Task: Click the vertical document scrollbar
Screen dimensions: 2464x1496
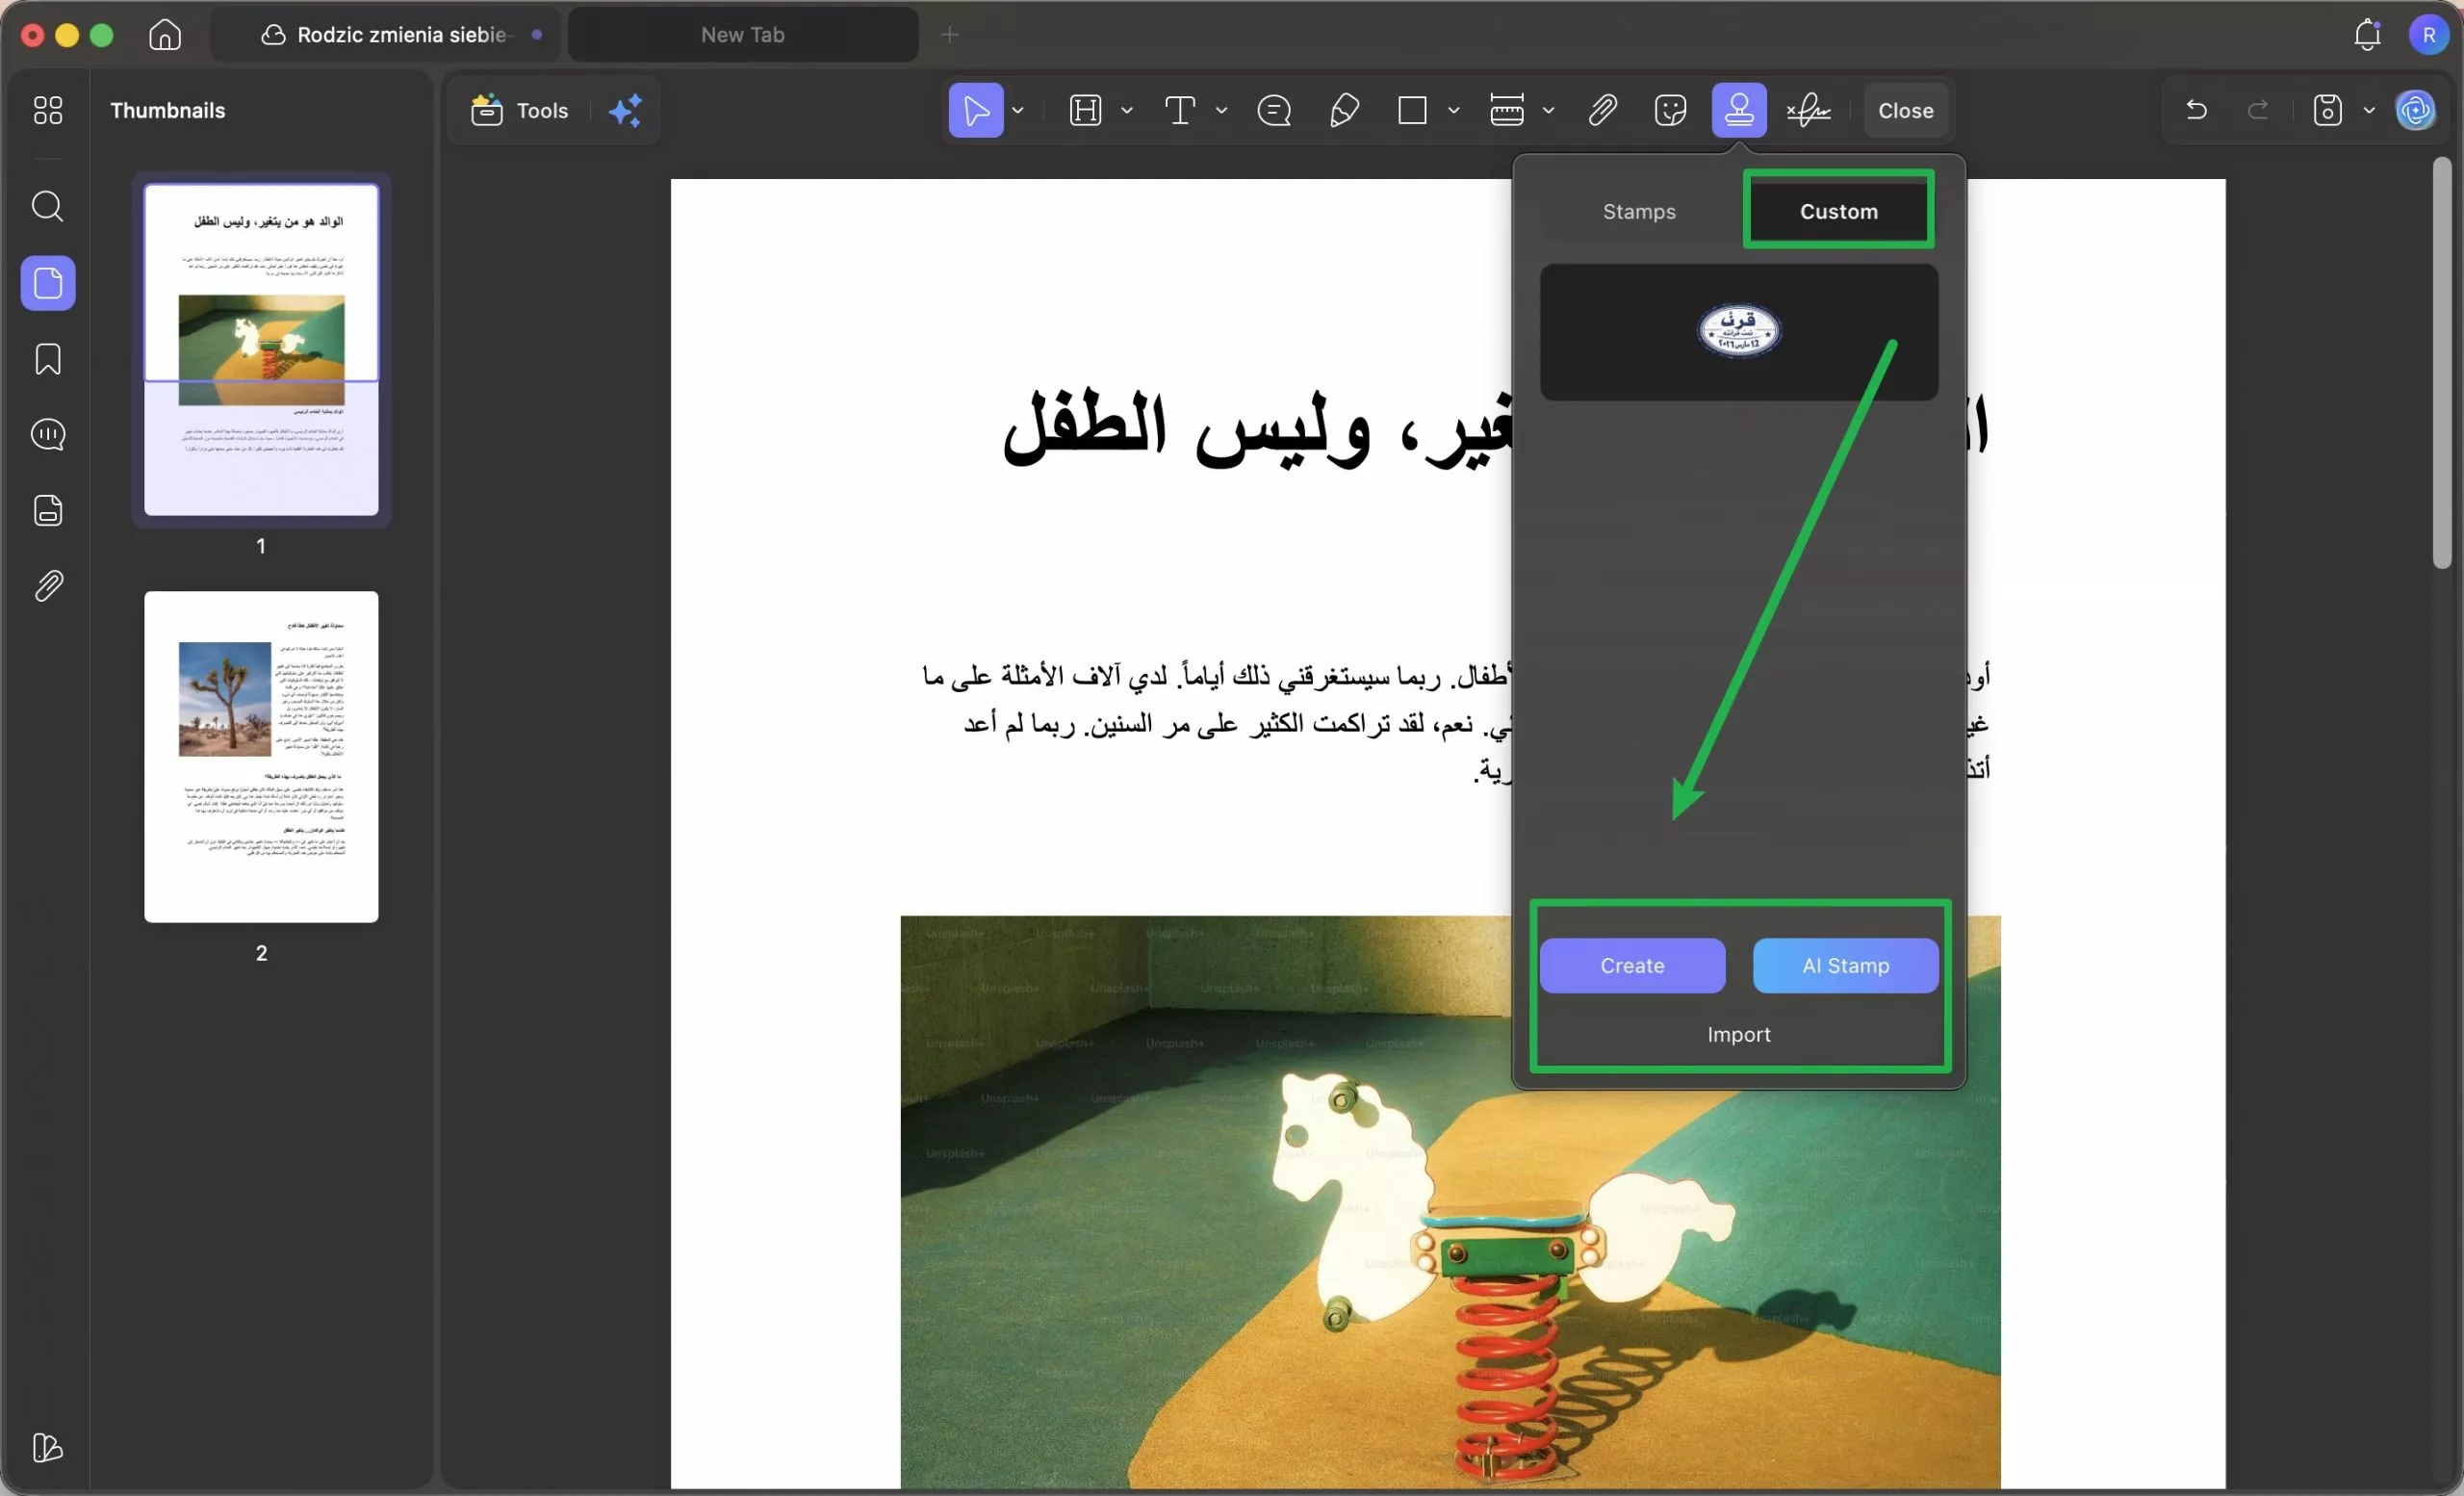Action: tap(2441, 362)
